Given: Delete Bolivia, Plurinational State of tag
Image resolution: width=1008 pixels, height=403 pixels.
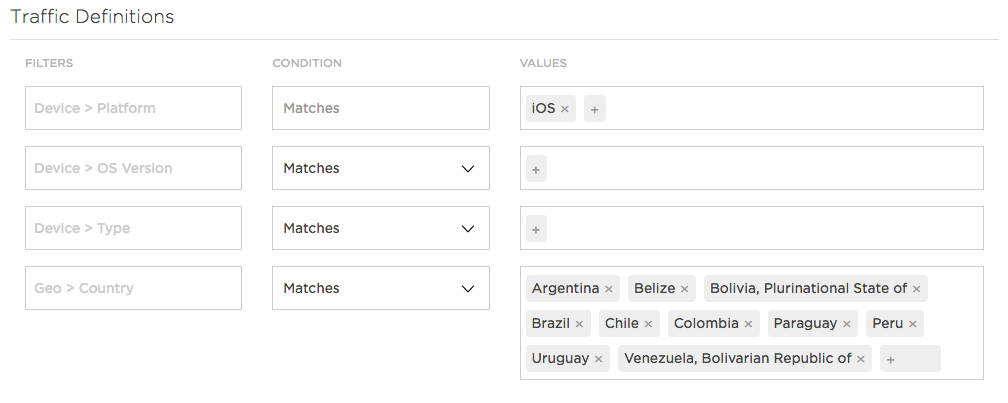Looking at the screenshot, I should pos(917,289).
